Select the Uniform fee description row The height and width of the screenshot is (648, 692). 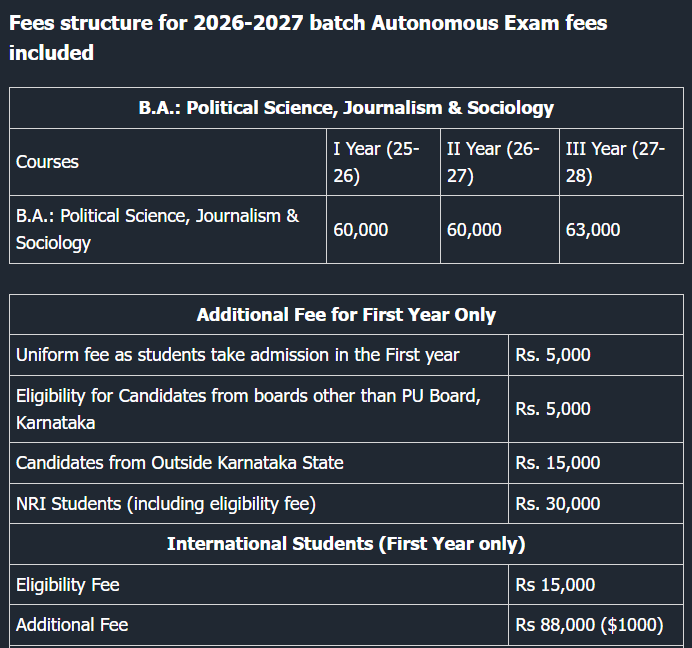(x=238, y=355)
